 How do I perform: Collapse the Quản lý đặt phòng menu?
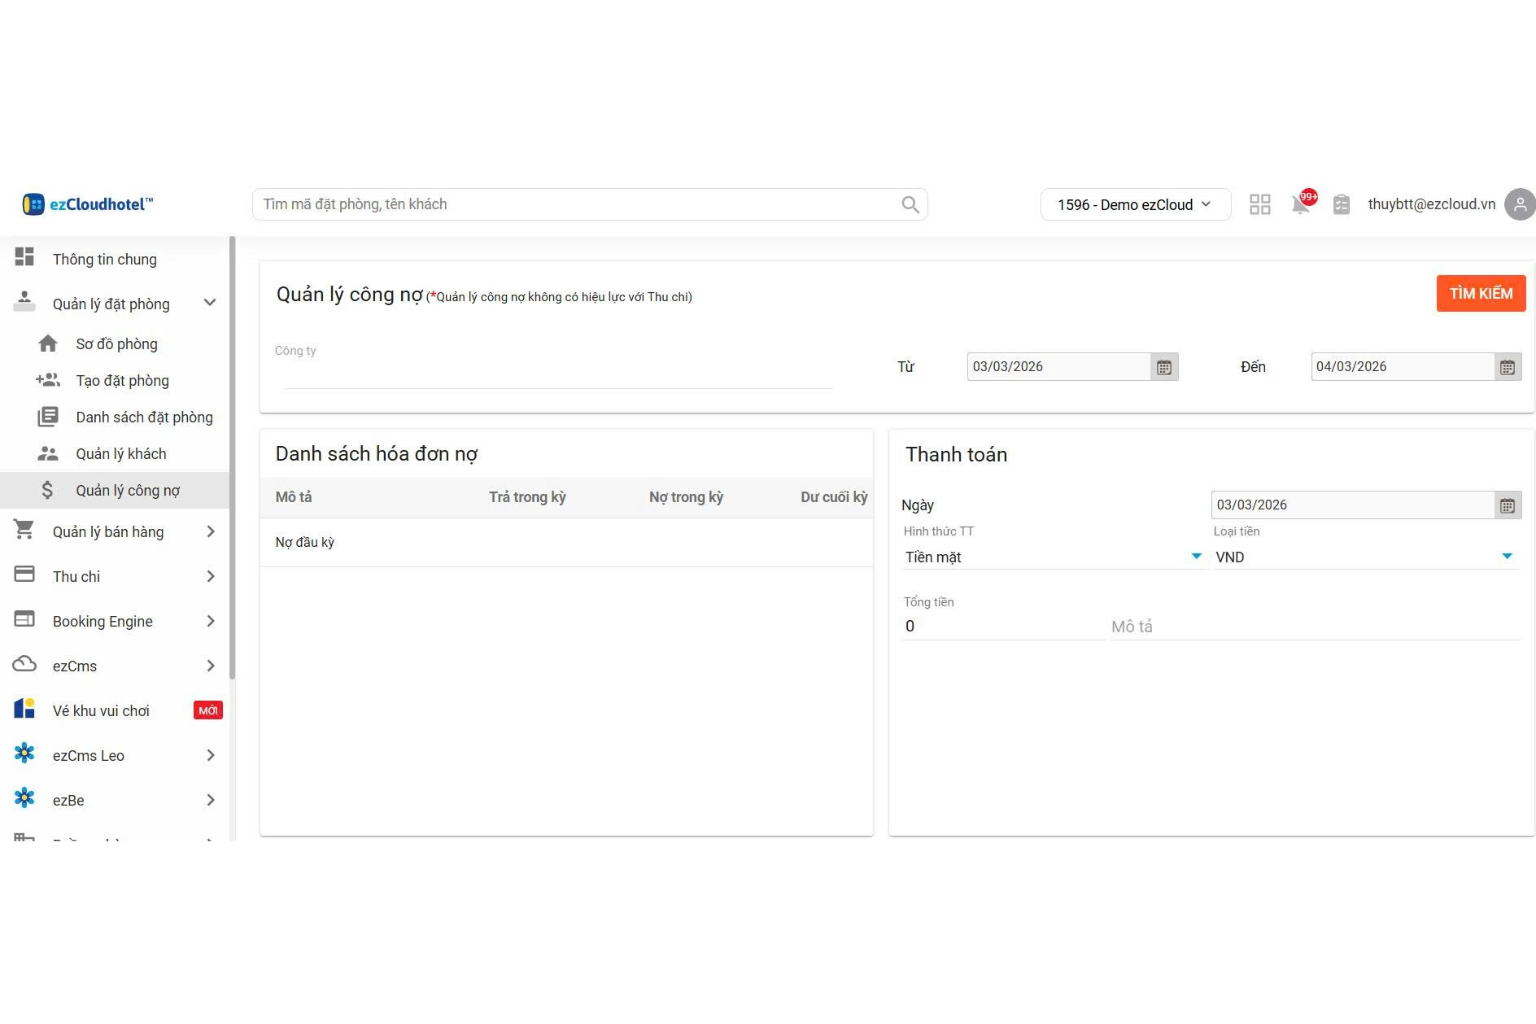tap(210, 303)
